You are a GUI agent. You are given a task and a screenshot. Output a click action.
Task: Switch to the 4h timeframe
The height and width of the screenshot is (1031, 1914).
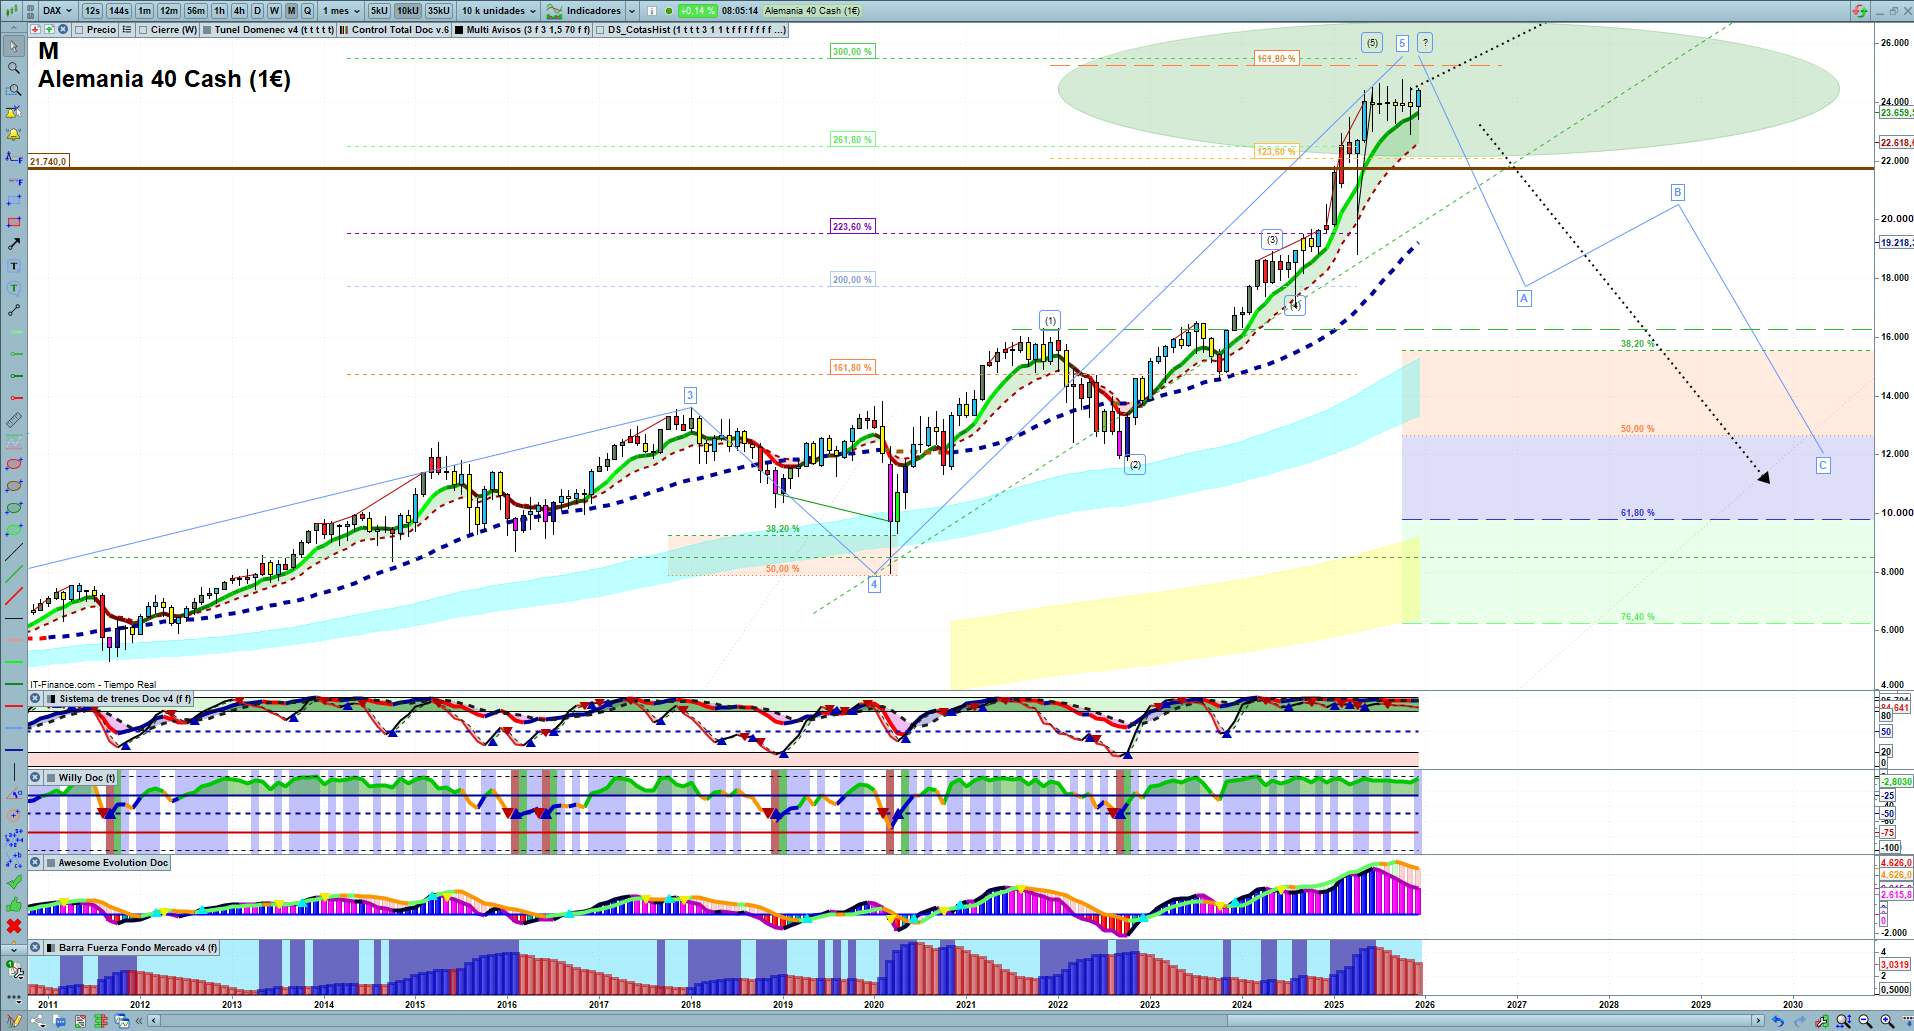tap(239, 11)
